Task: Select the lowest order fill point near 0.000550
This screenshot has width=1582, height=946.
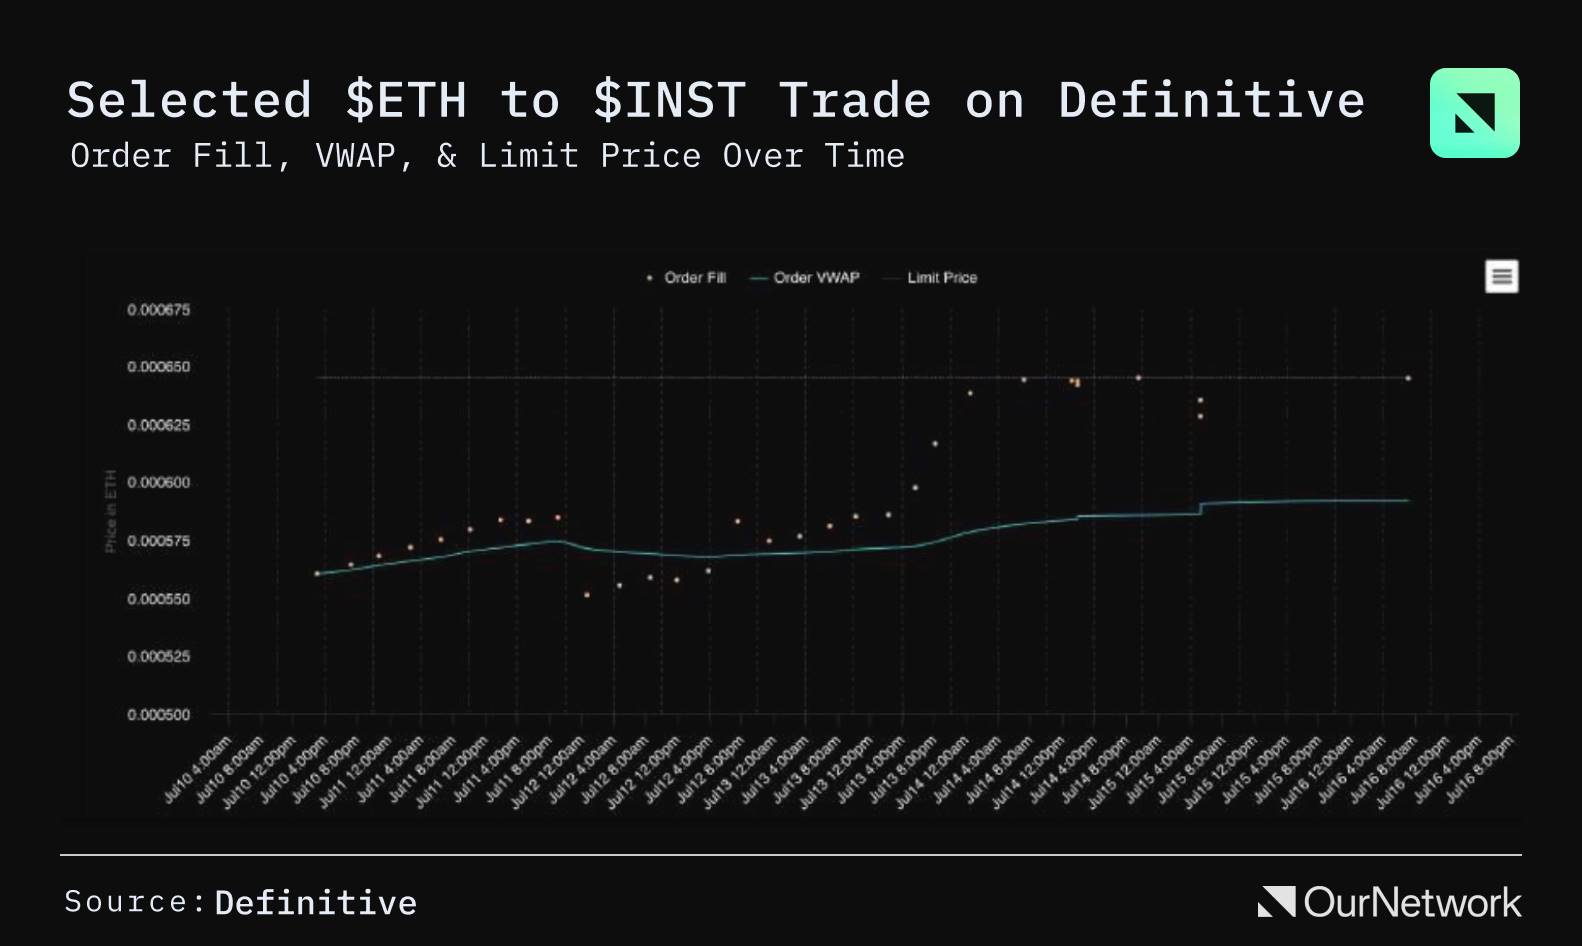Action: (x=587, y=595)
